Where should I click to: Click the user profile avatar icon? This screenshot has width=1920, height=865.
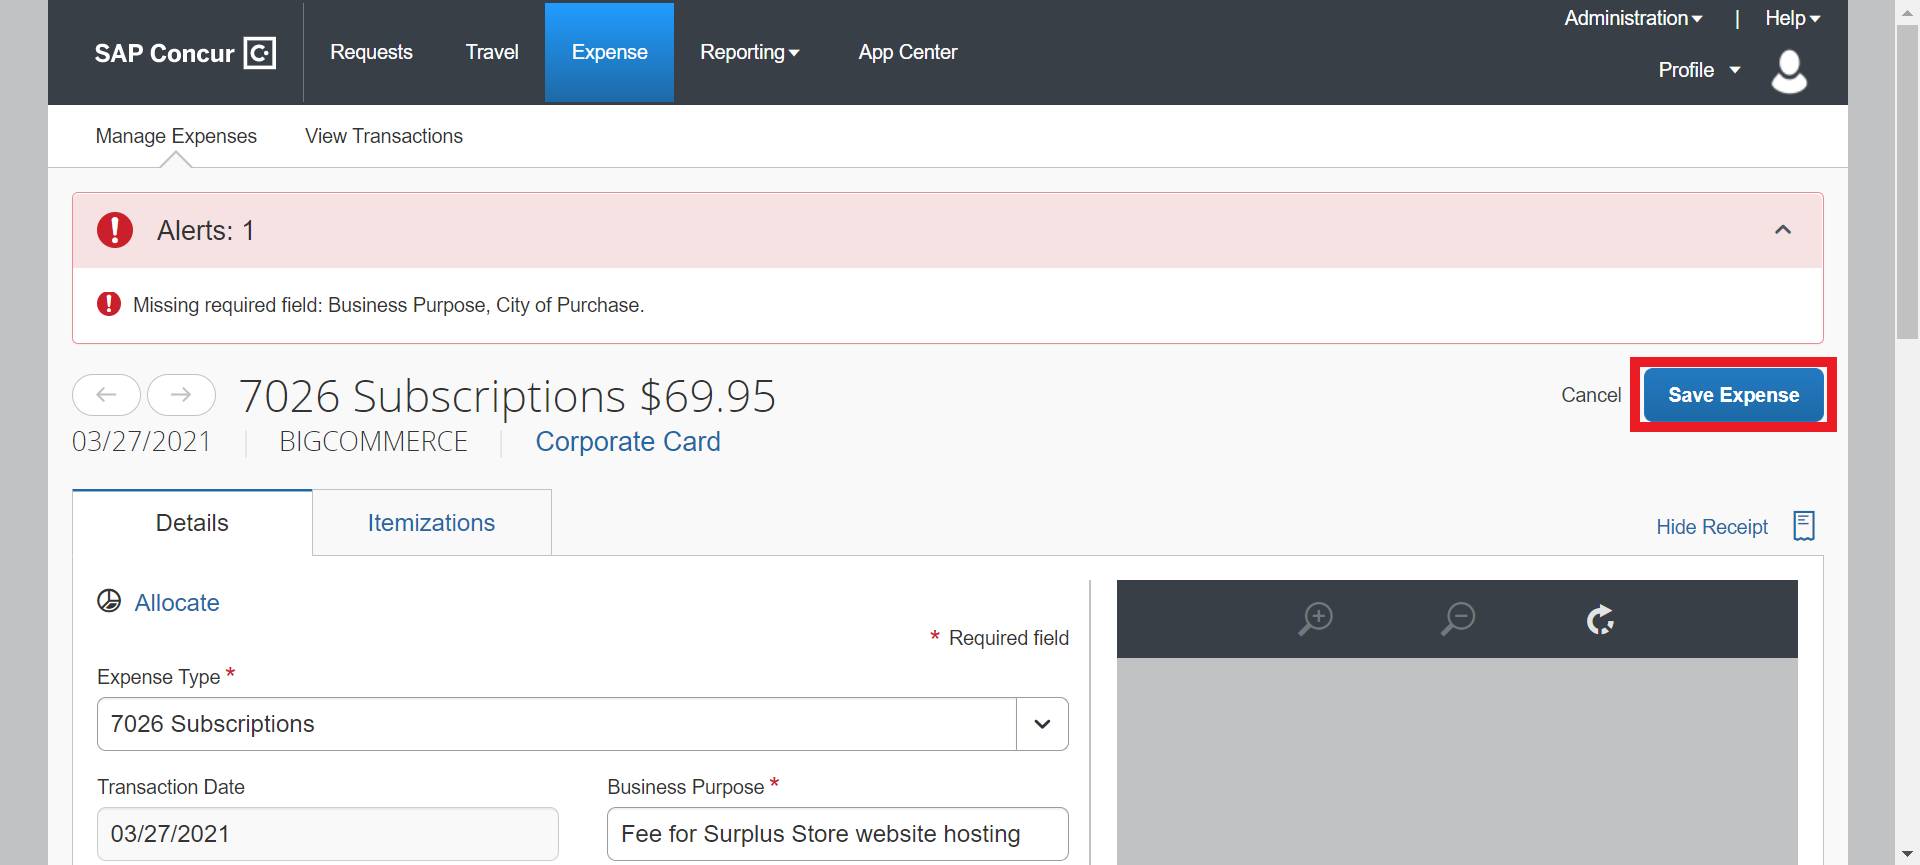[1789, 72]
